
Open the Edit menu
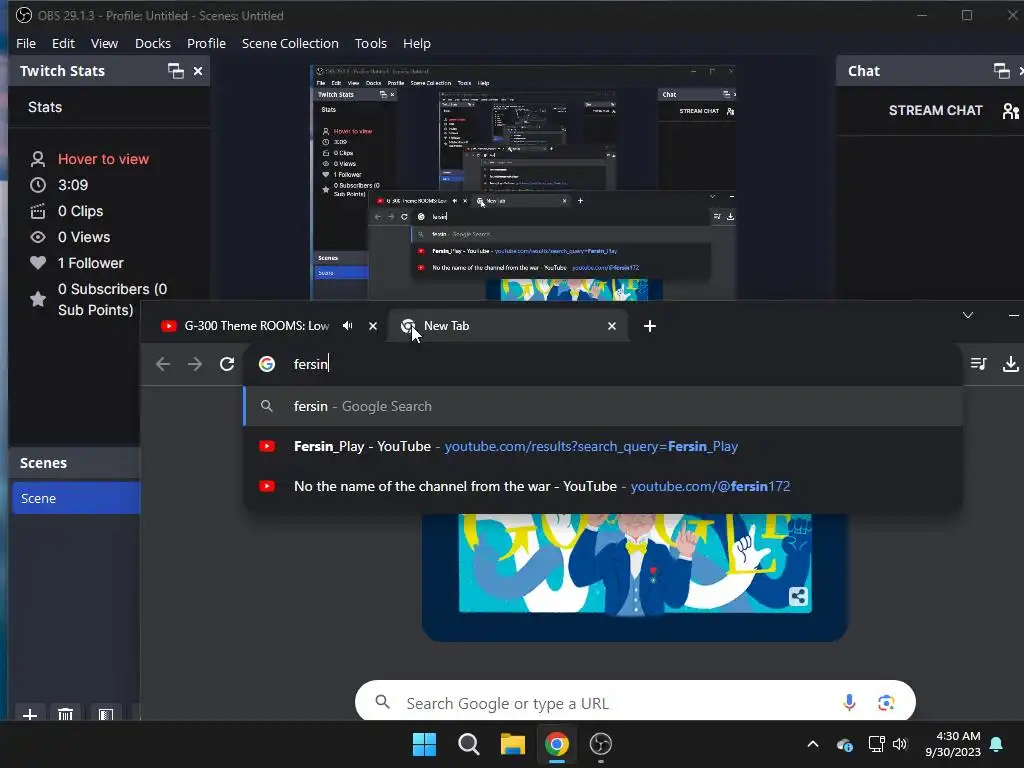point(63,44)
